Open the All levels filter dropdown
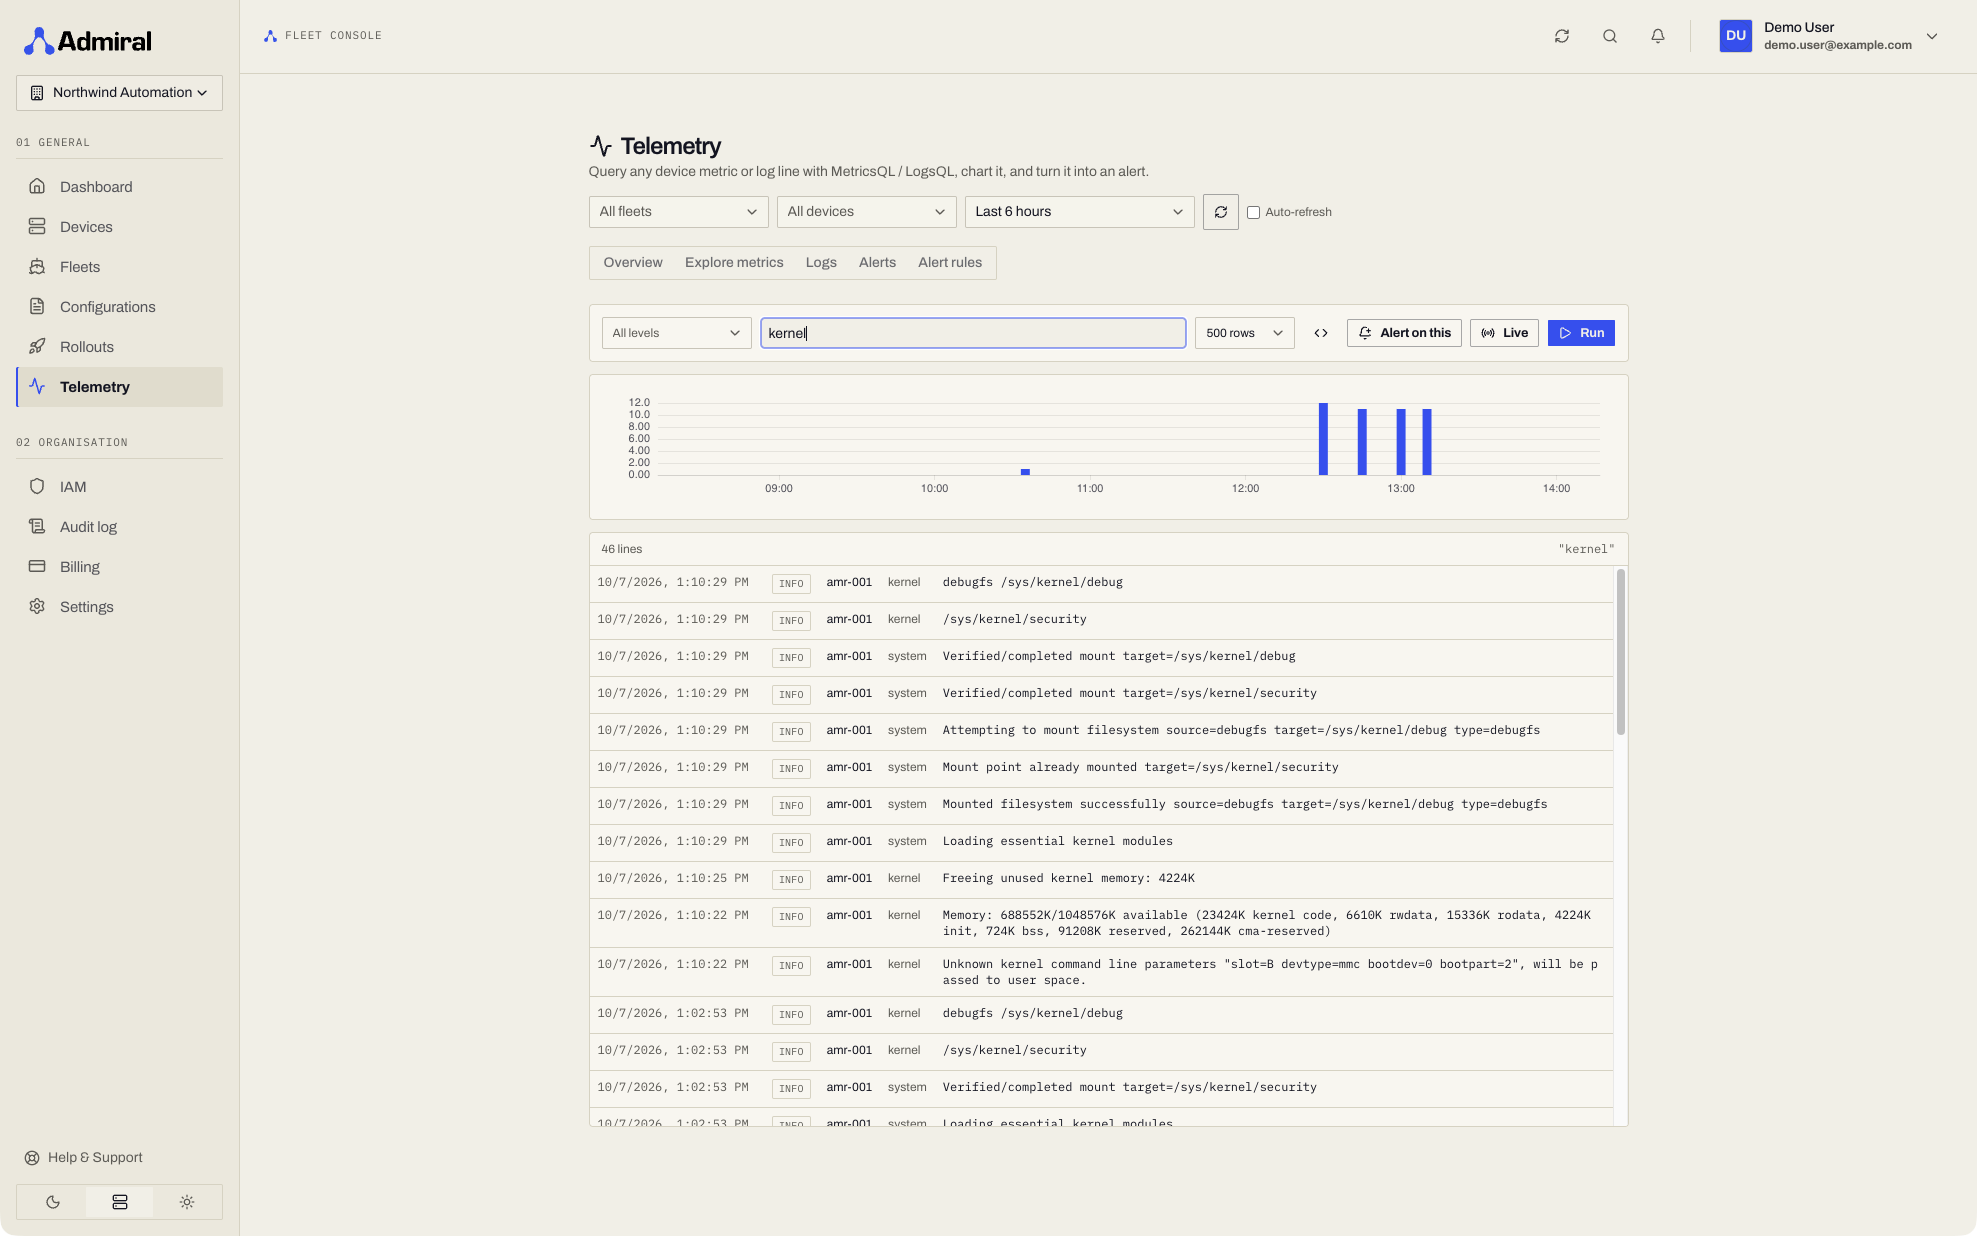 pyautogui.click(x=676, y=333)
